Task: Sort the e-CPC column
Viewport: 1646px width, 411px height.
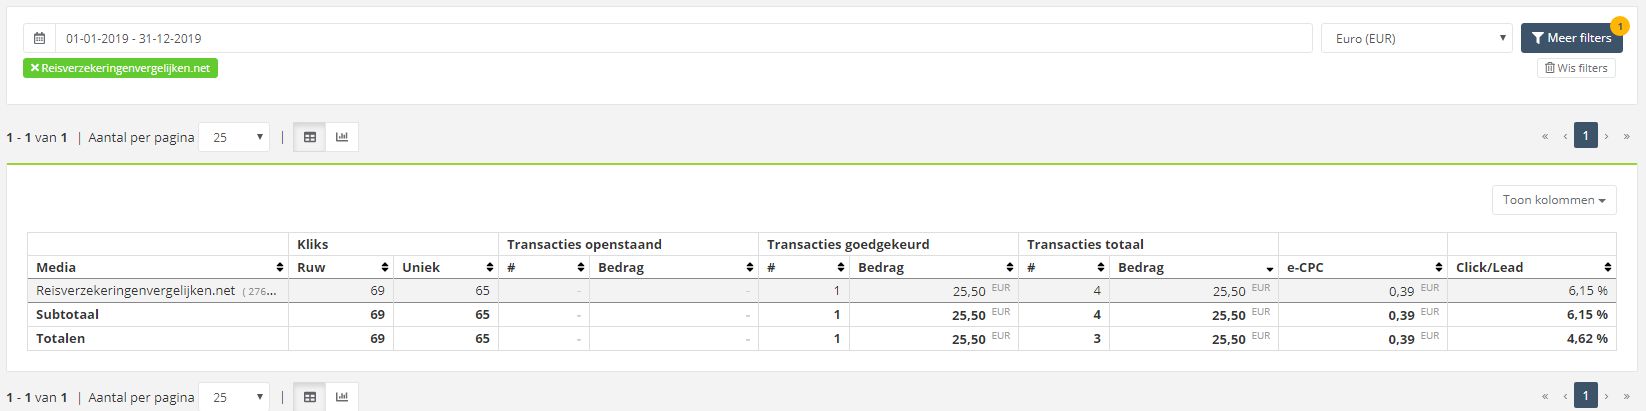Action: 1439,268
